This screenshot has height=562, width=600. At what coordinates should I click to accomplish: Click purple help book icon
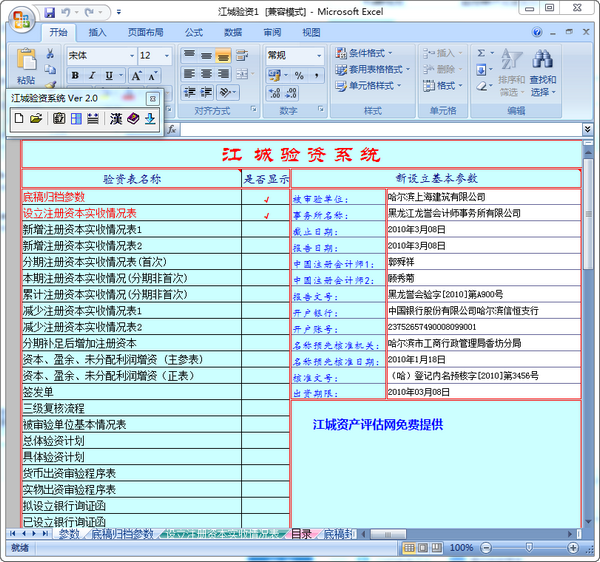coord(133,118)
